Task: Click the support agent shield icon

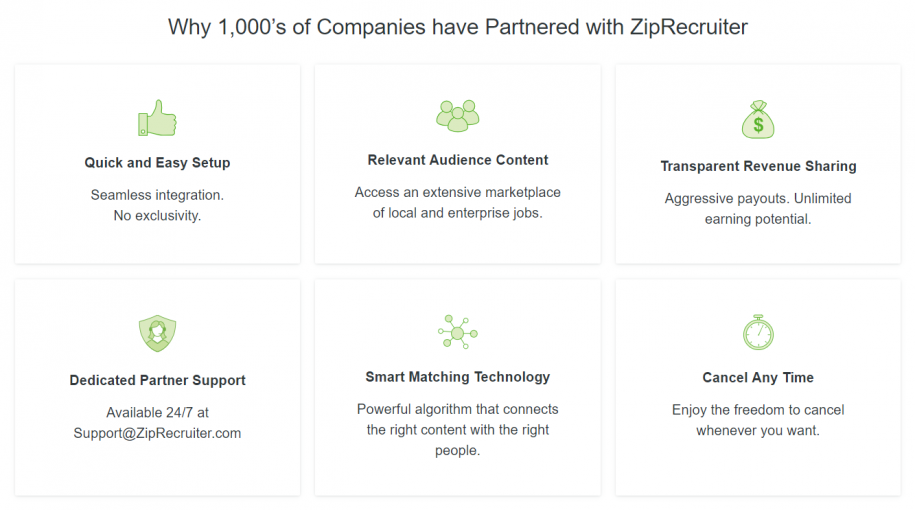Action: tap(157, 333)
